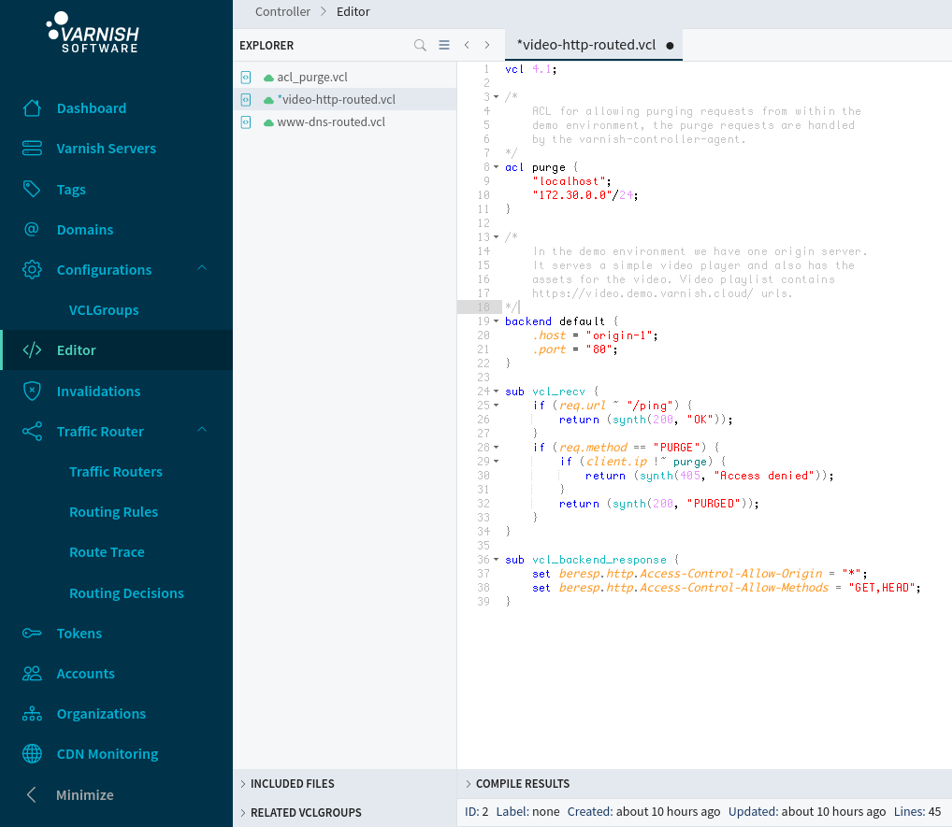Open CDN Monitoring in sidebar
The height and width of the screenshot is (827, 952).
[x=107, y=754]
